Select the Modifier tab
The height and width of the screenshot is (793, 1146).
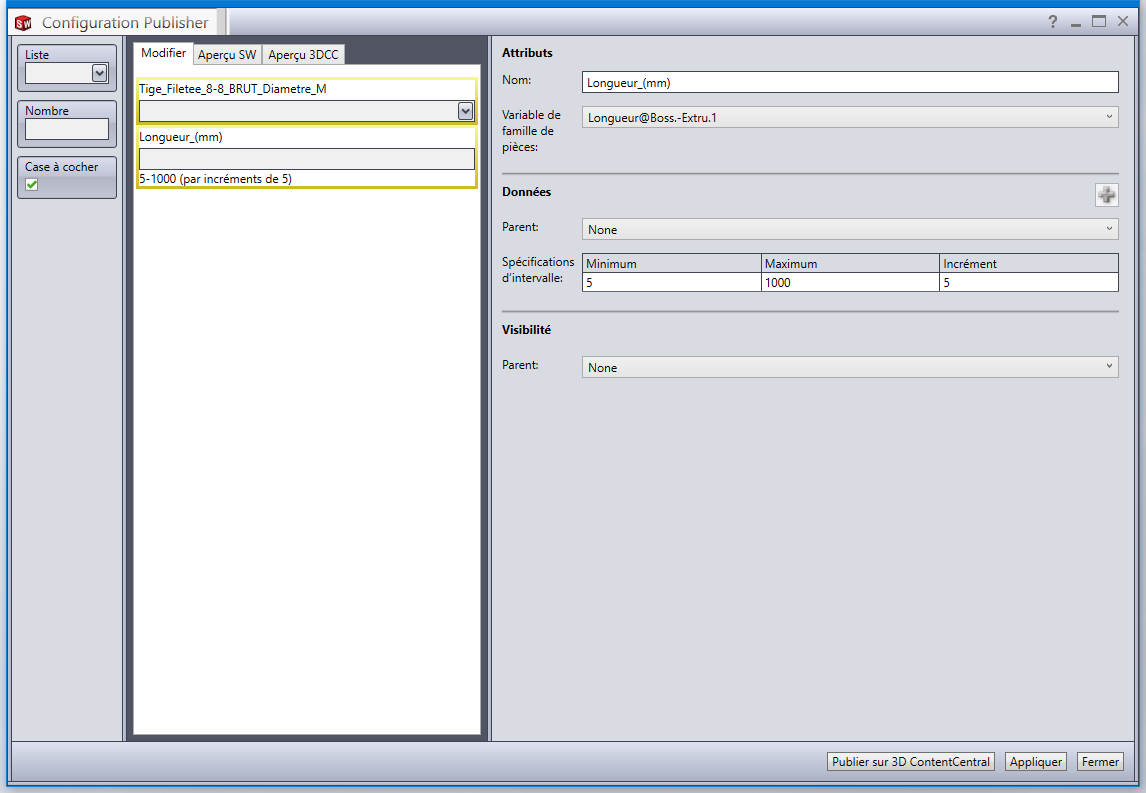click(x=163, y=53)
